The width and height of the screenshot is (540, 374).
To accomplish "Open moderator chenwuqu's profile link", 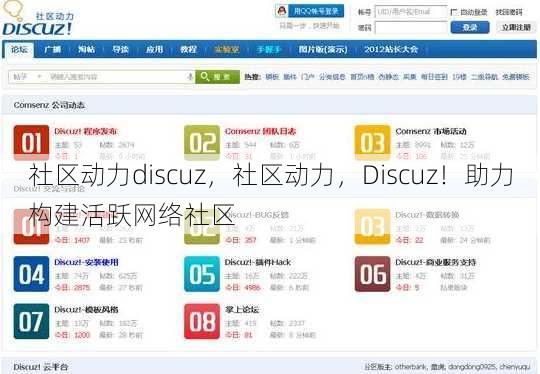I will [x=515, y=367].
